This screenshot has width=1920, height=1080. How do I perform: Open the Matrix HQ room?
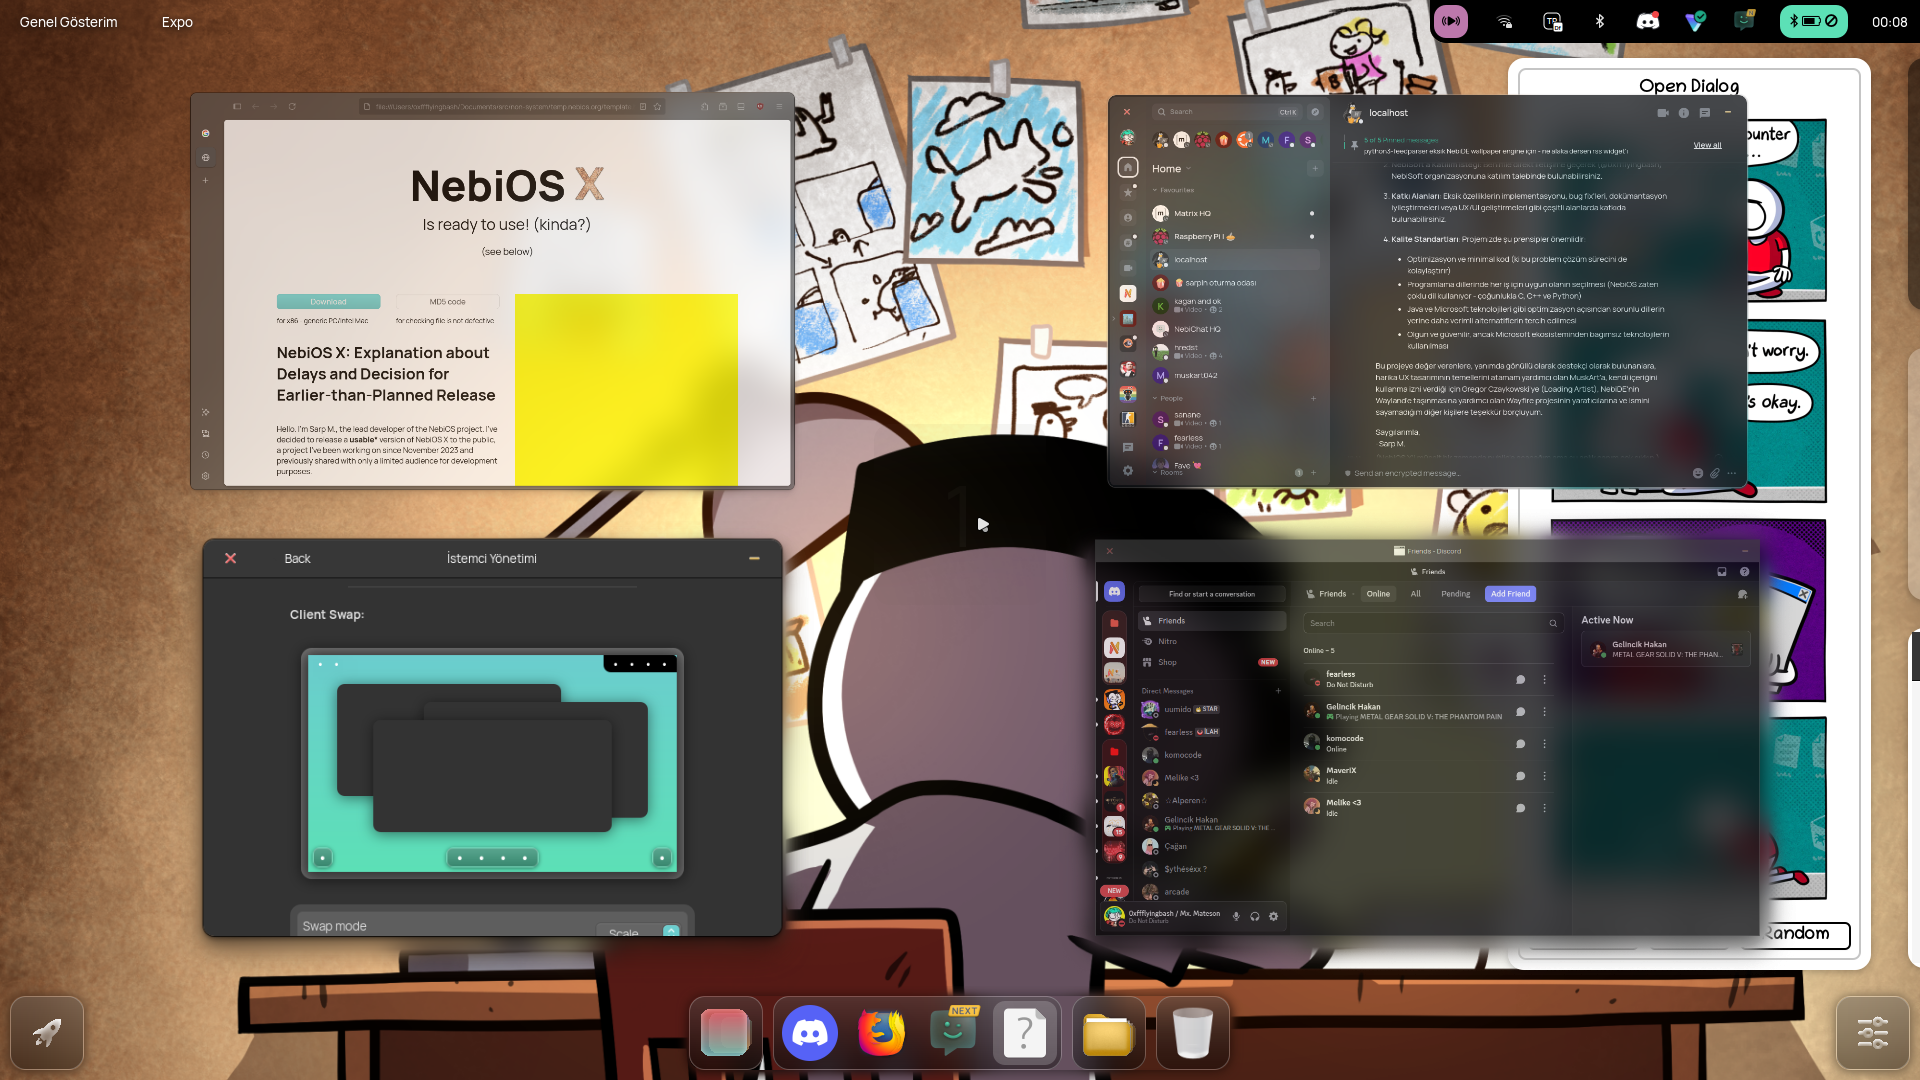point(1235,213)
